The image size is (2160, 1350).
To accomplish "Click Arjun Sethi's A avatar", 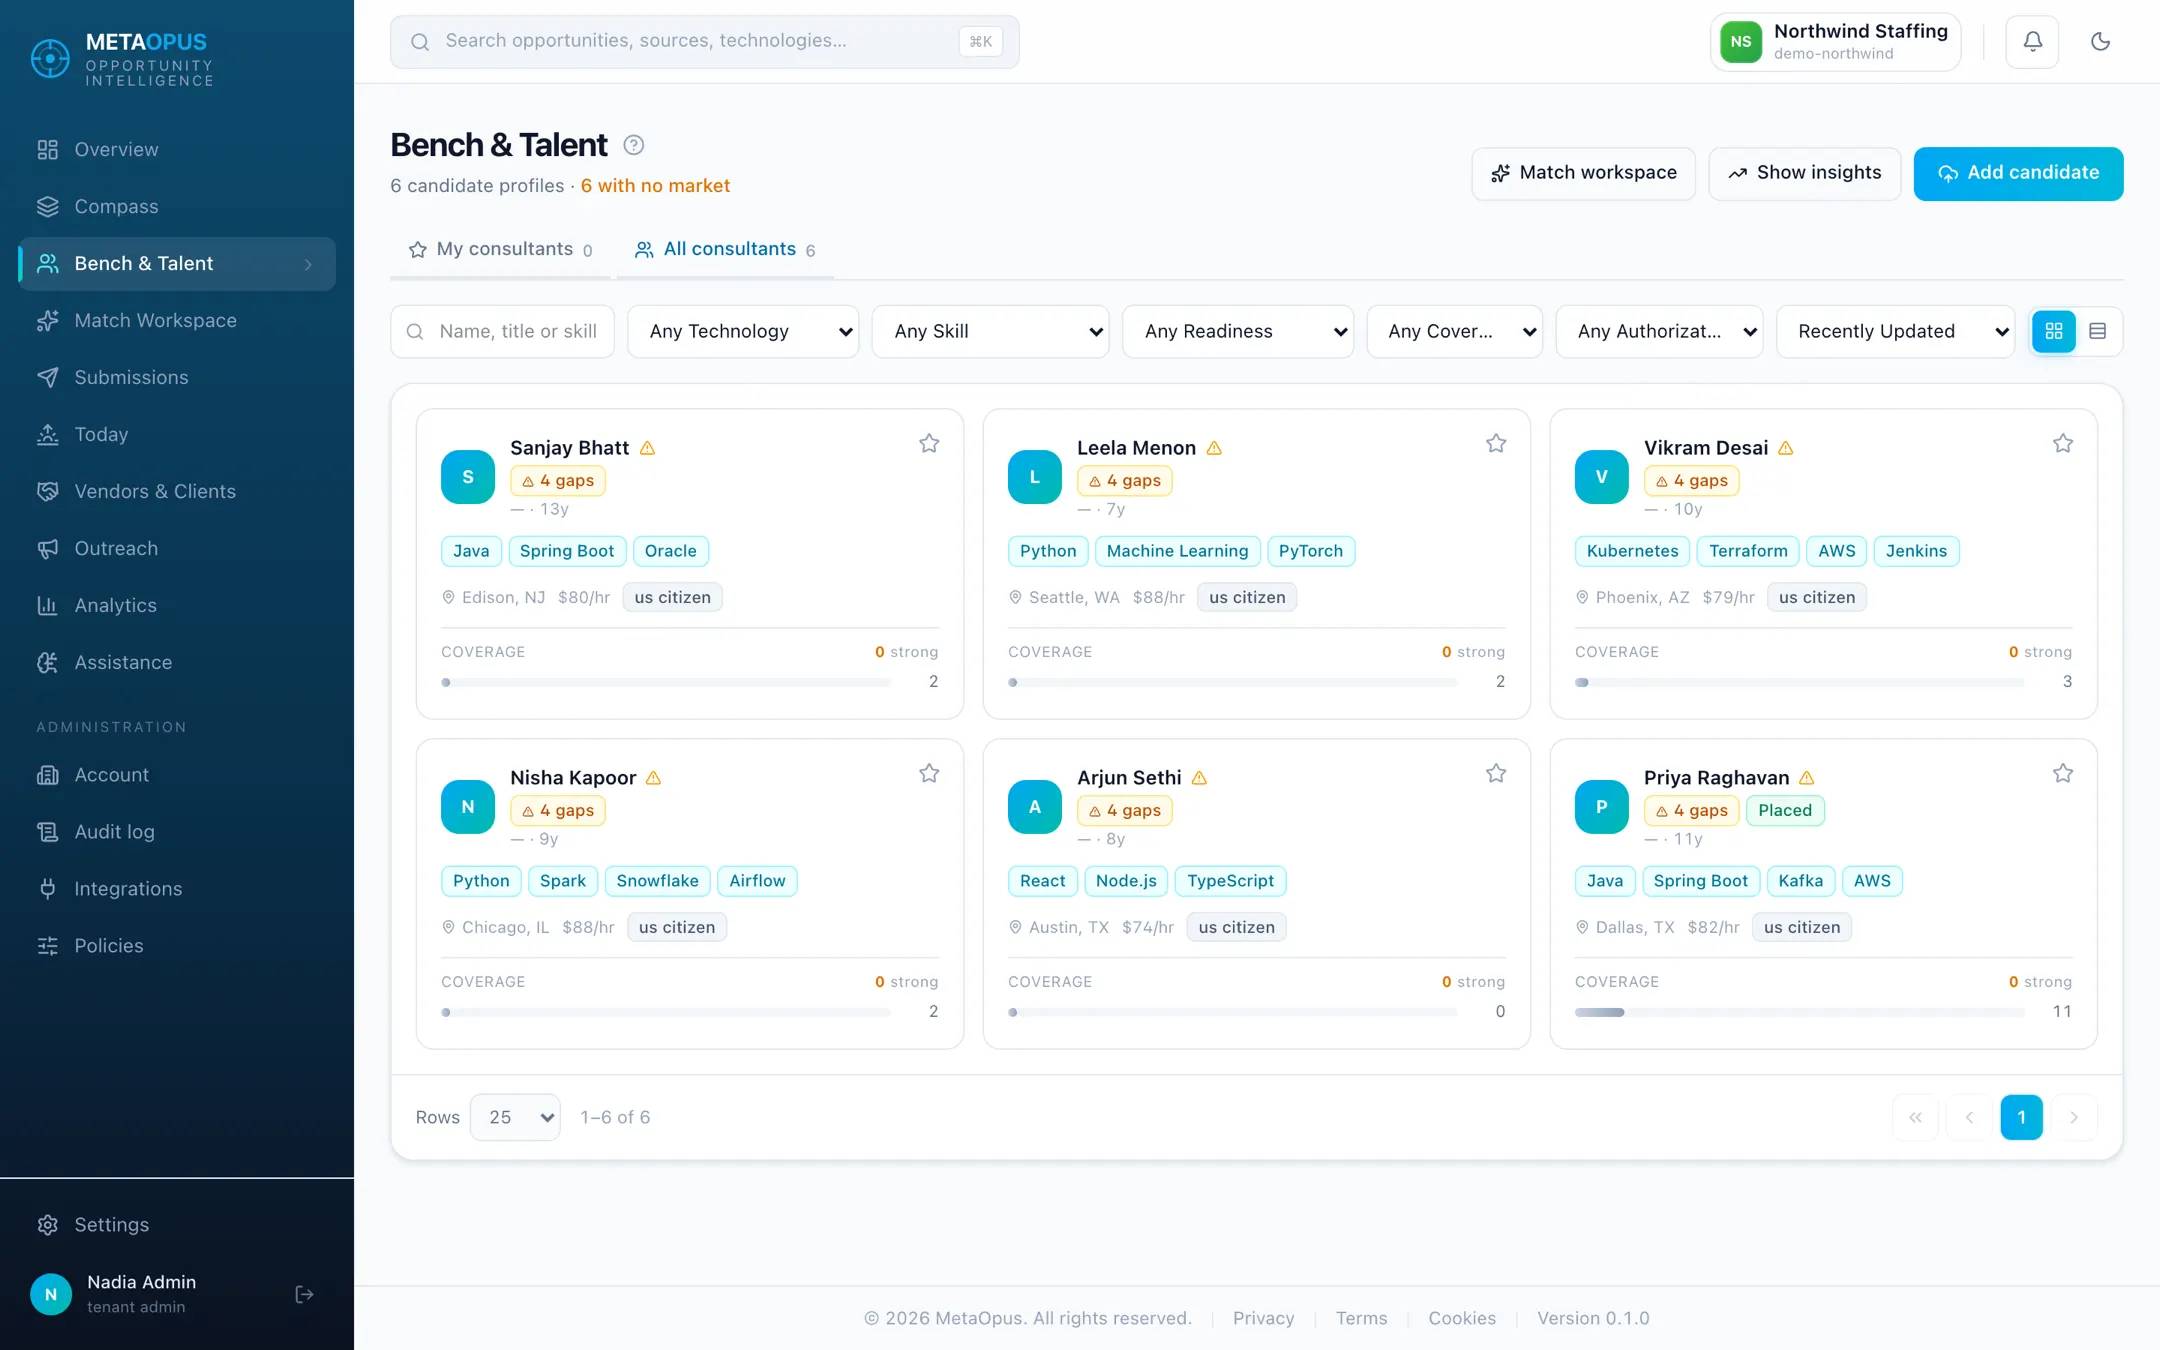I will [x=1035, y=807].
